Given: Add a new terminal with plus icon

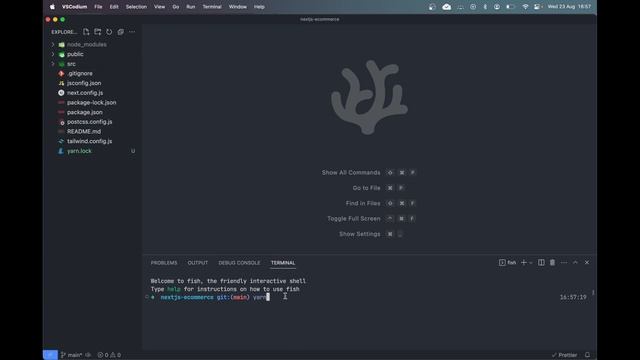Looking at the screenshot, I should click(524, 263).
